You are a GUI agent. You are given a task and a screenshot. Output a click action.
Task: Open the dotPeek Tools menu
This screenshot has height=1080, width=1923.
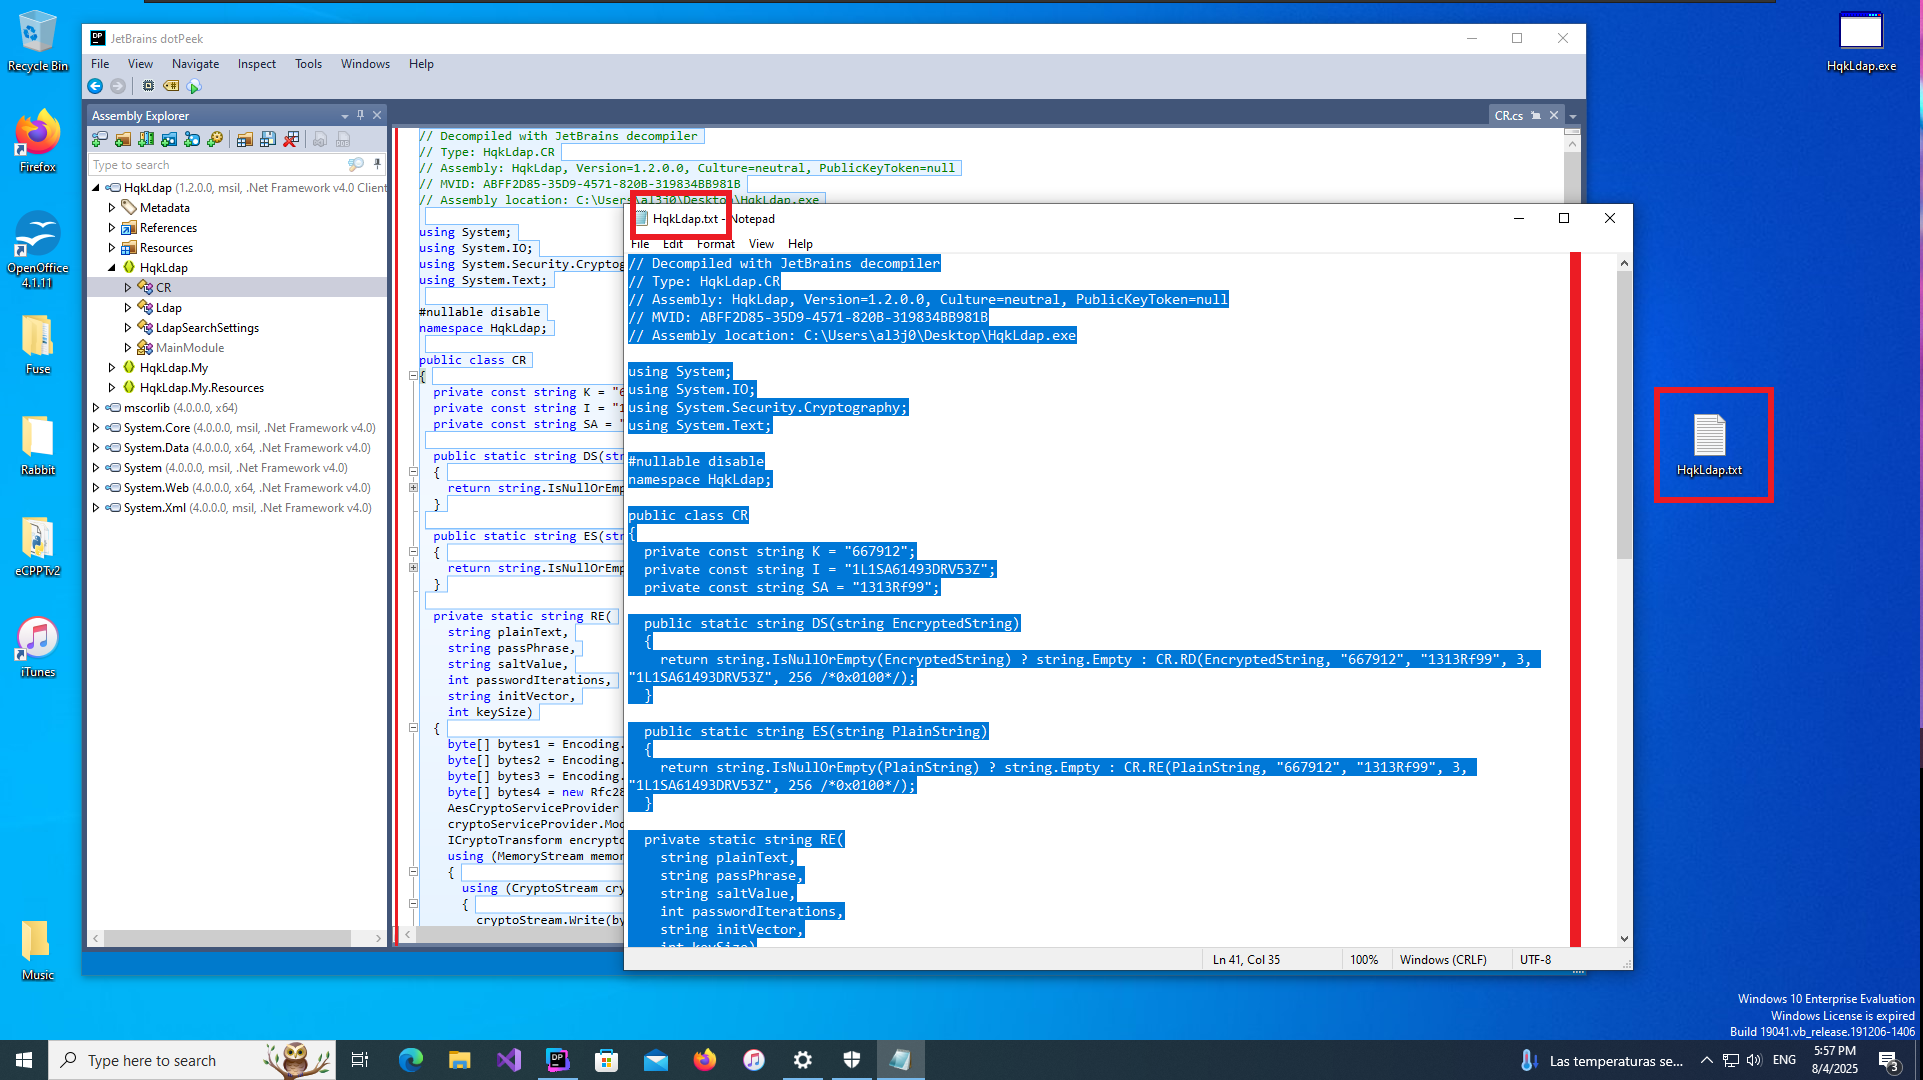(x=308, y=64)
